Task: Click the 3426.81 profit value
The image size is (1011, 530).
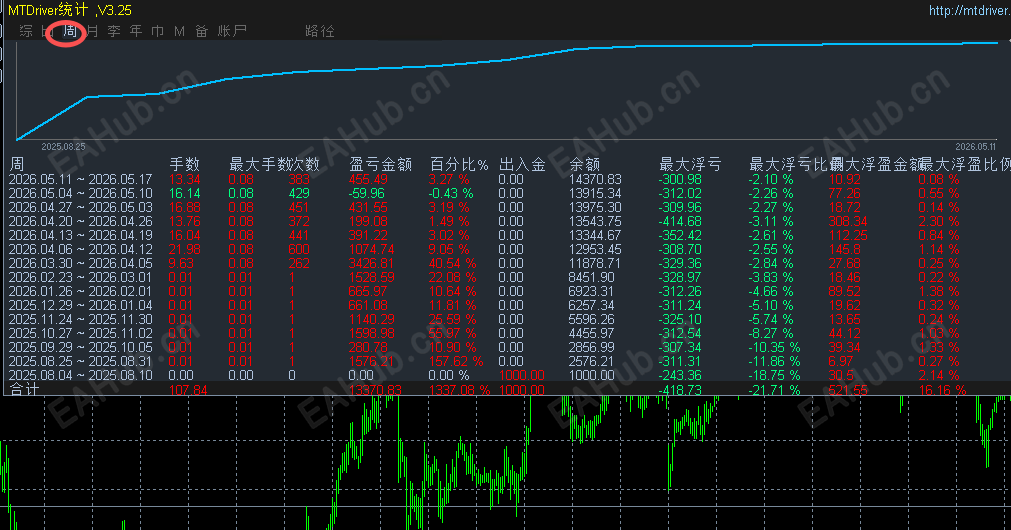Action: [x=371, y=263]
